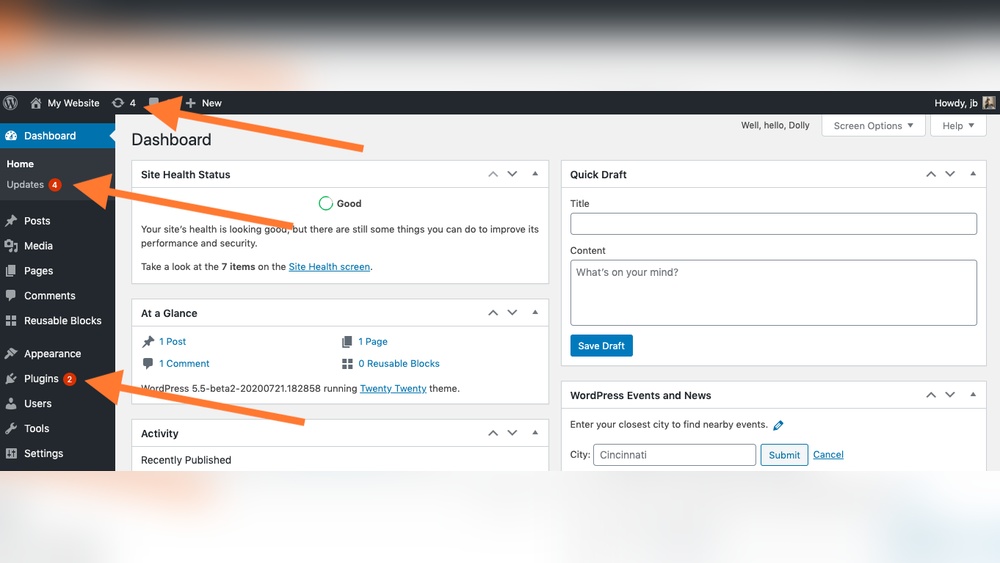Move At a Glance widget down
1000x563 pixels.
(x=512, y=312)
